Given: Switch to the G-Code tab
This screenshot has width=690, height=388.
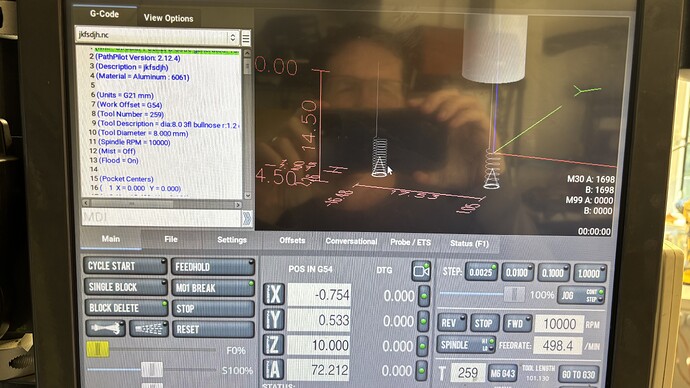Looking at the screenshot, I should 104,14.
